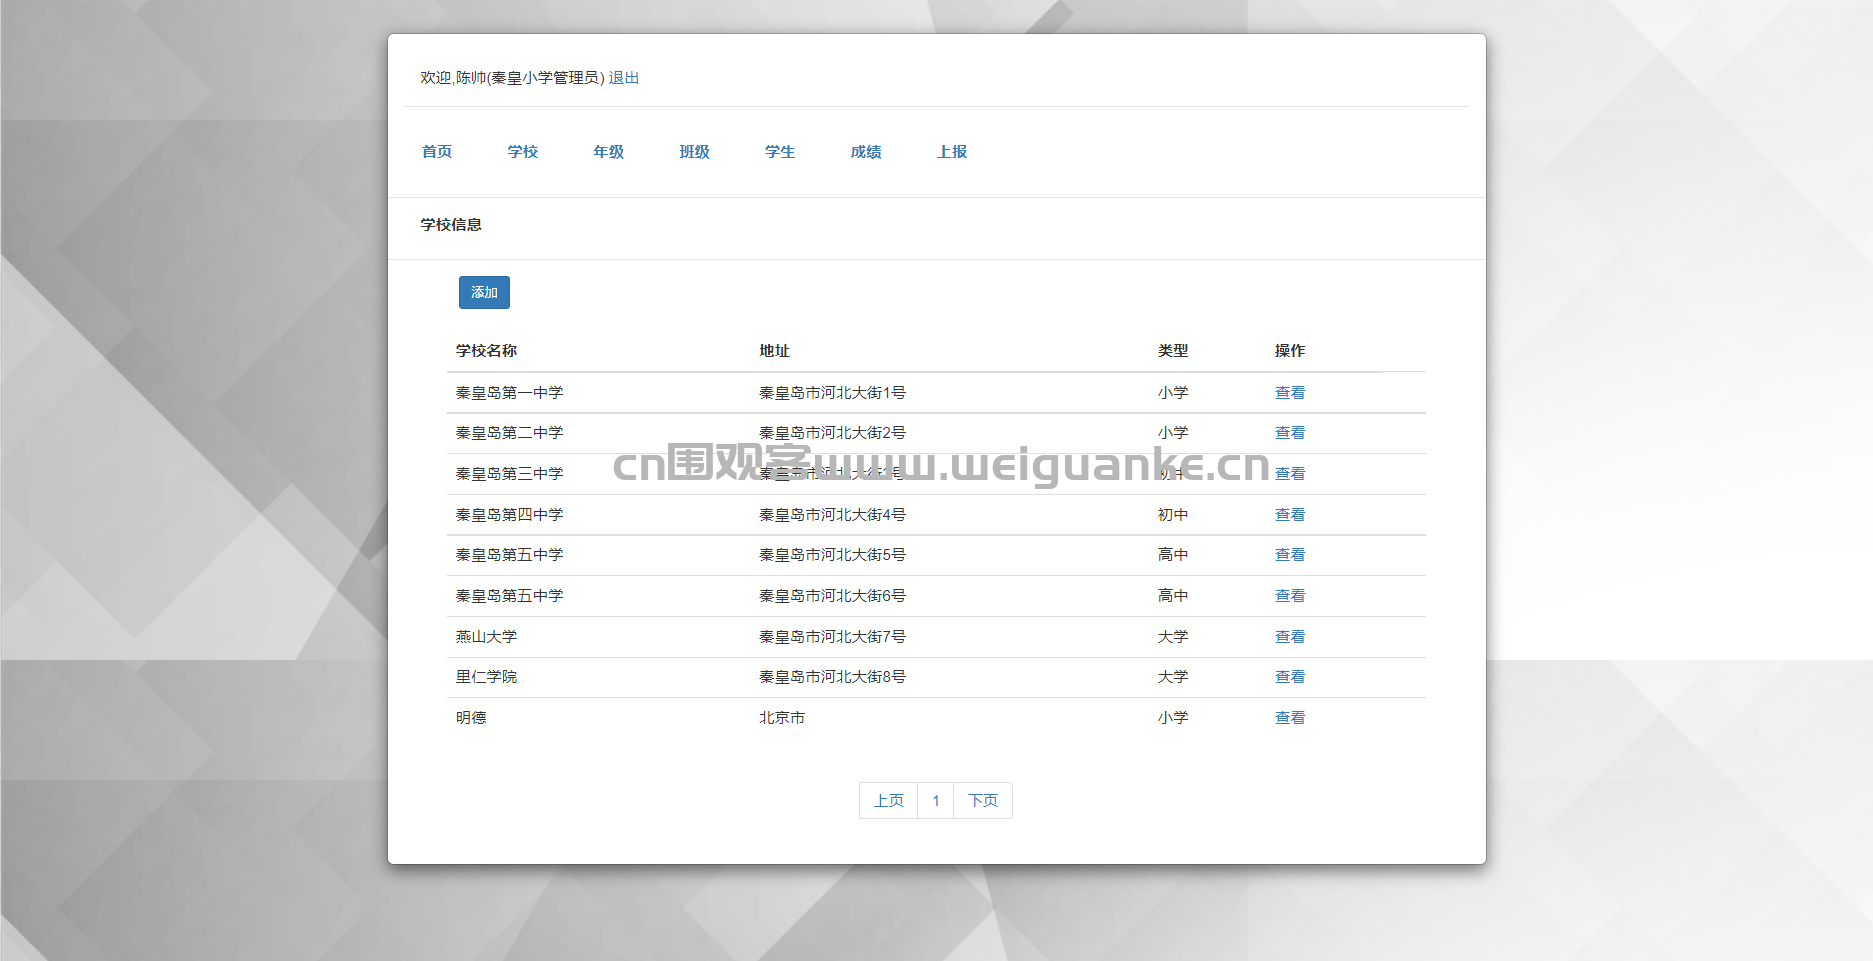Click the 地址 column header
1873x961 pixels.
coord(774,351)
